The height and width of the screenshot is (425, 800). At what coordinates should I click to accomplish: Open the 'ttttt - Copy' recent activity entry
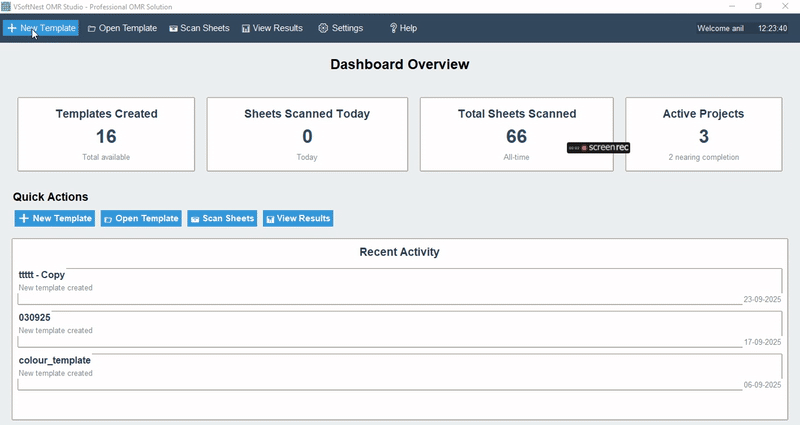[400, 285]
